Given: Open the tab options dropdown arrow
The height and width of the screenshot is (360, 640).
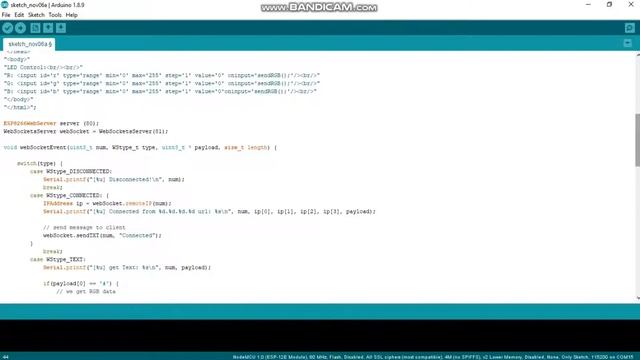Looking at the screenshot, I should click(628, 43).
